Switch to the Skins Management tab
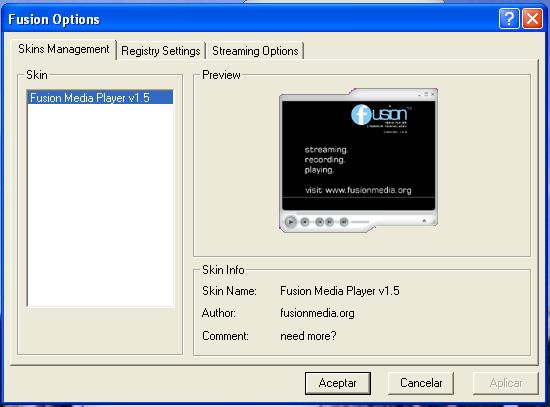Screen dimensions: 550x407 point(63,49)
